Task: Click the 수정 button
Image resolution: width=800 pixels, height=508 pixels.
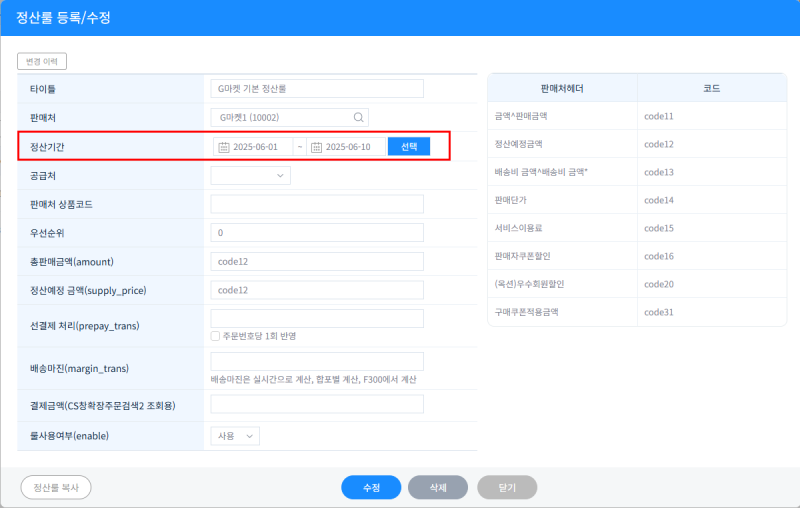Action: [371, 488]
